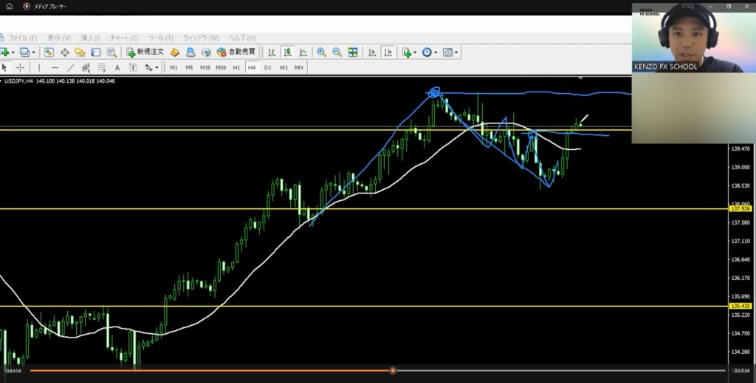This screenshot has height=383, width=756.
Task: Expand the periodicity clock dropdown
Action: [435, 53]
